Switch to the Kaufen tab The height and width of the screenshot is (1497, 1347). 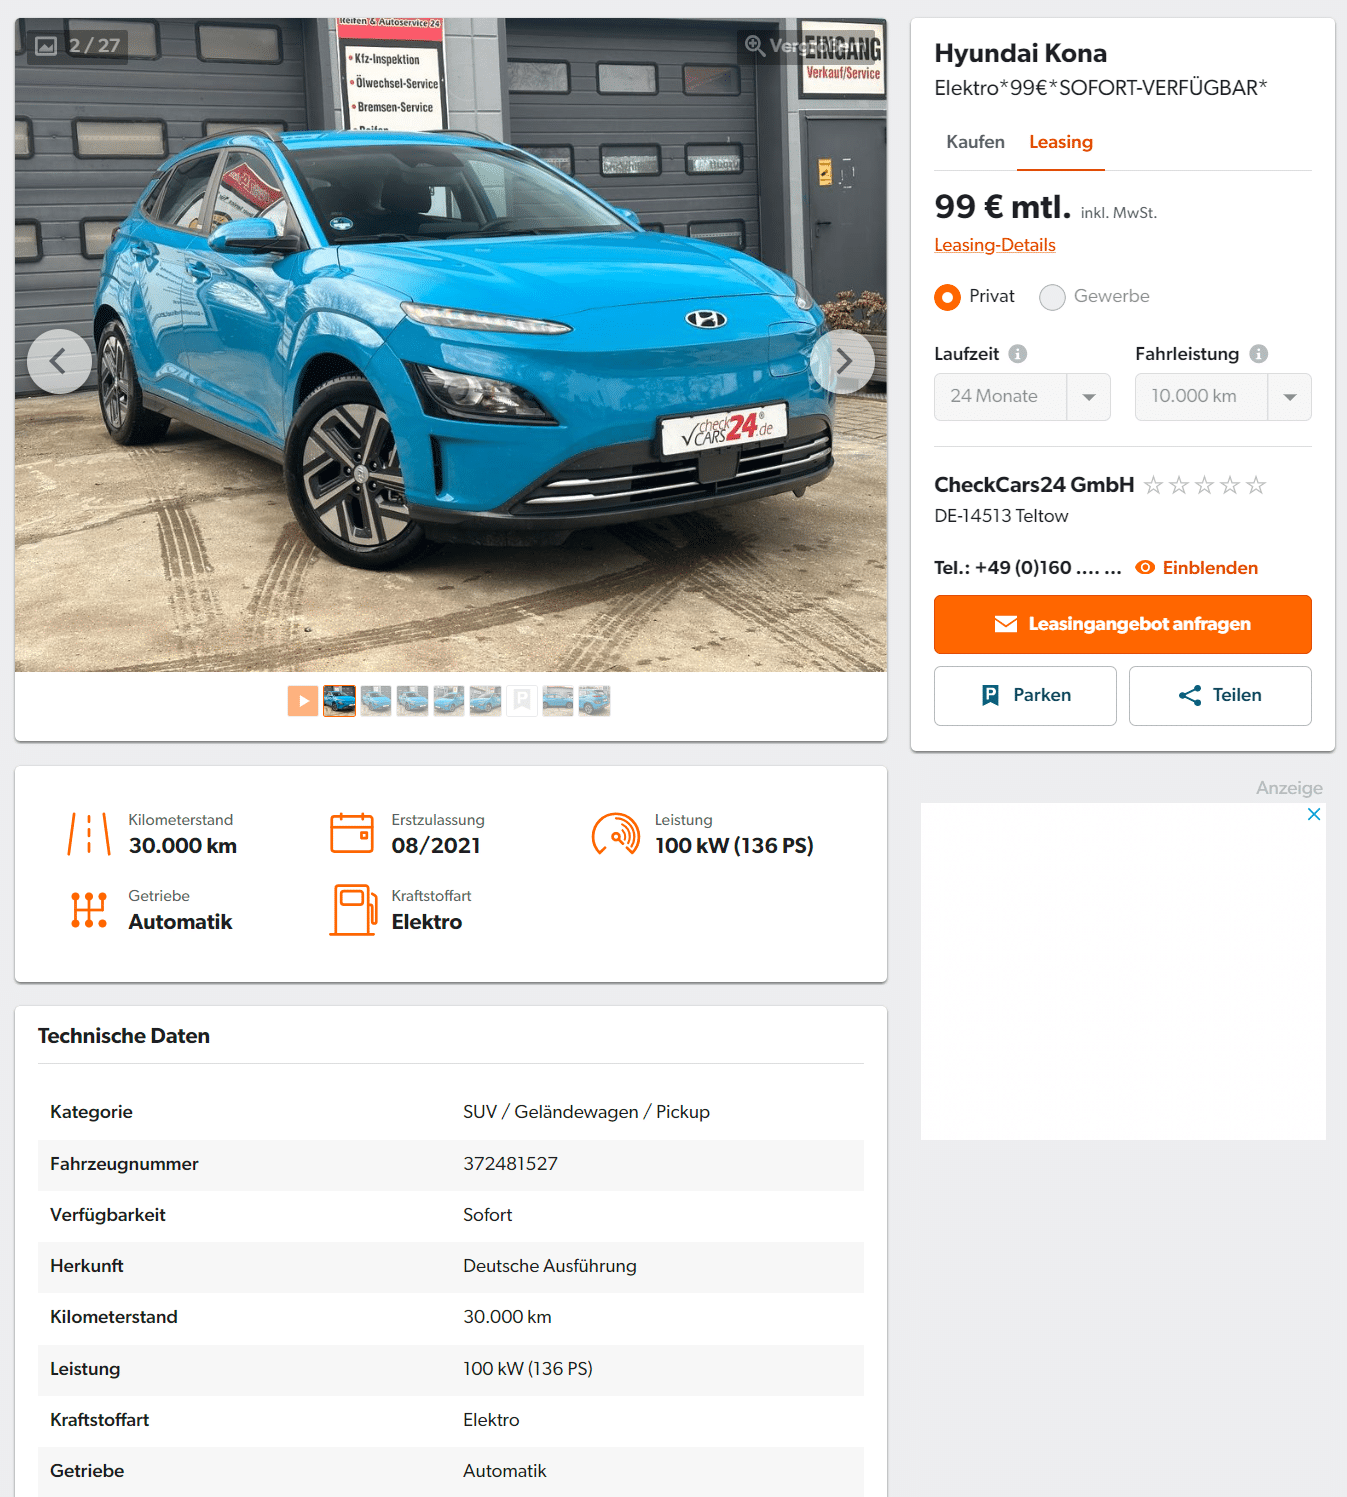pyautogui.click(x=975, y=142)
